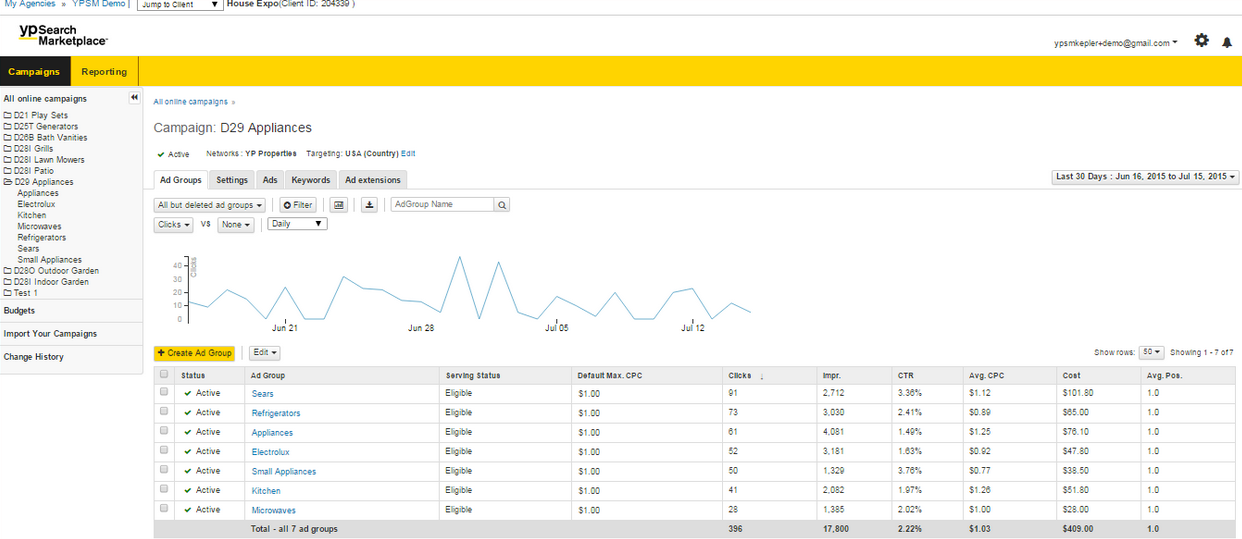Click the Create Ad Group button
The width and height of the screenshot is (1242, 539).
[194, 353]
